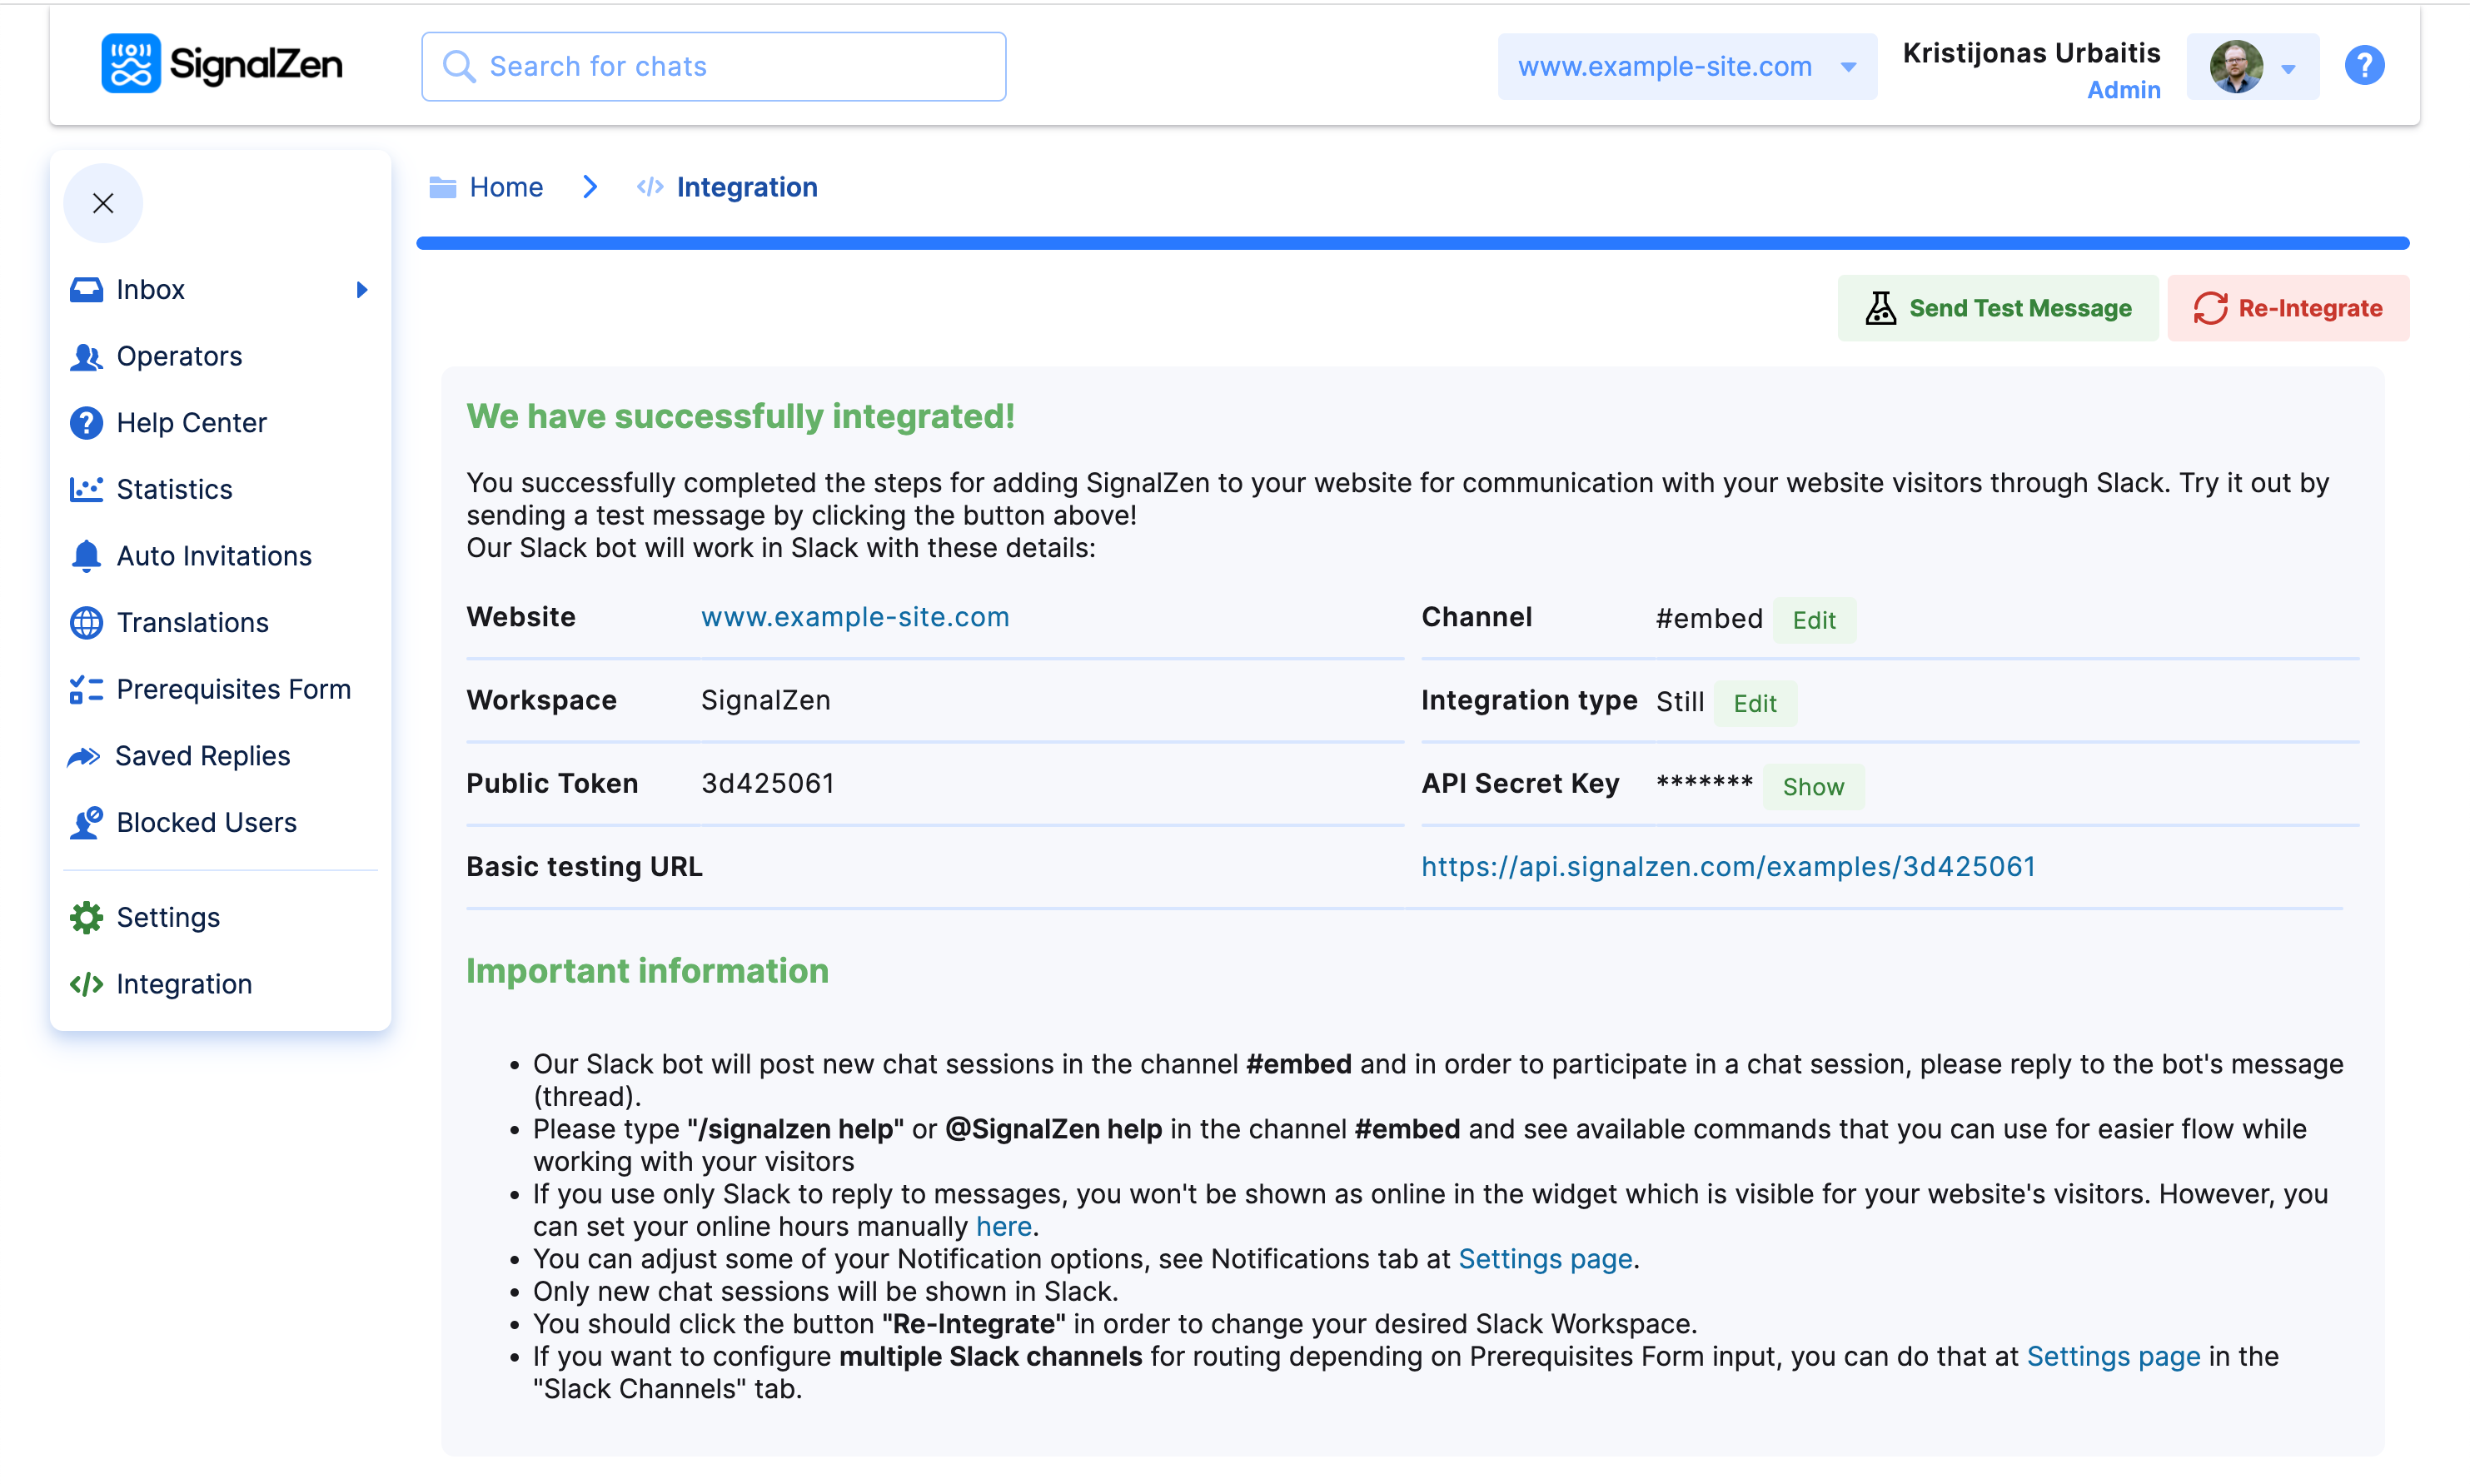Open the help question mark icon
2470x1484 pixels.
pyautogui.click(x=2363, y=66)
